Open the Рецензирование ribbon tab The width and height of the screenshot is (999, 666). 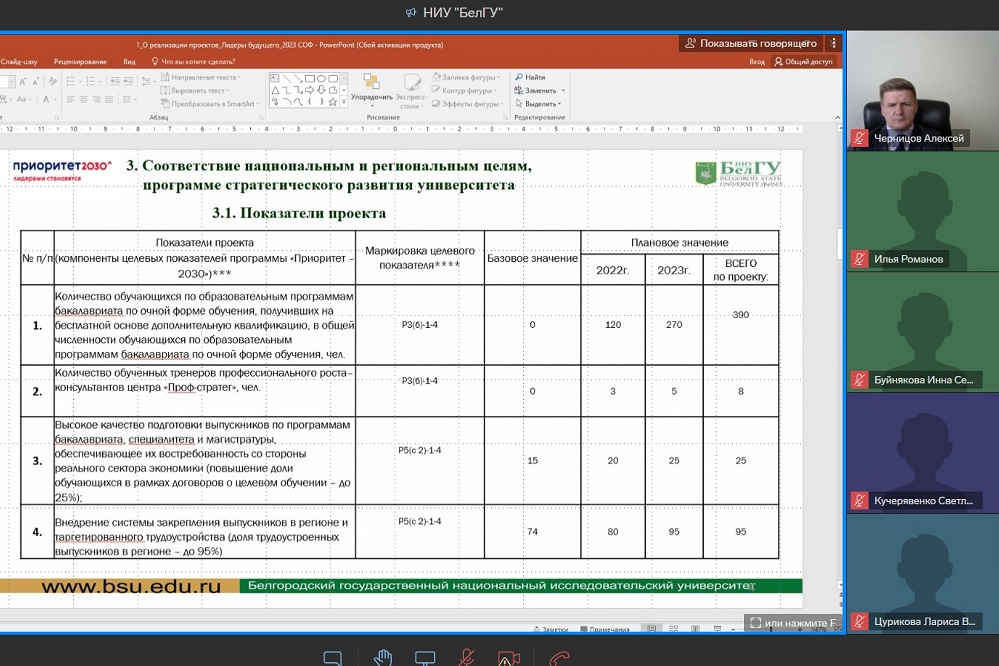click(80, 62)
